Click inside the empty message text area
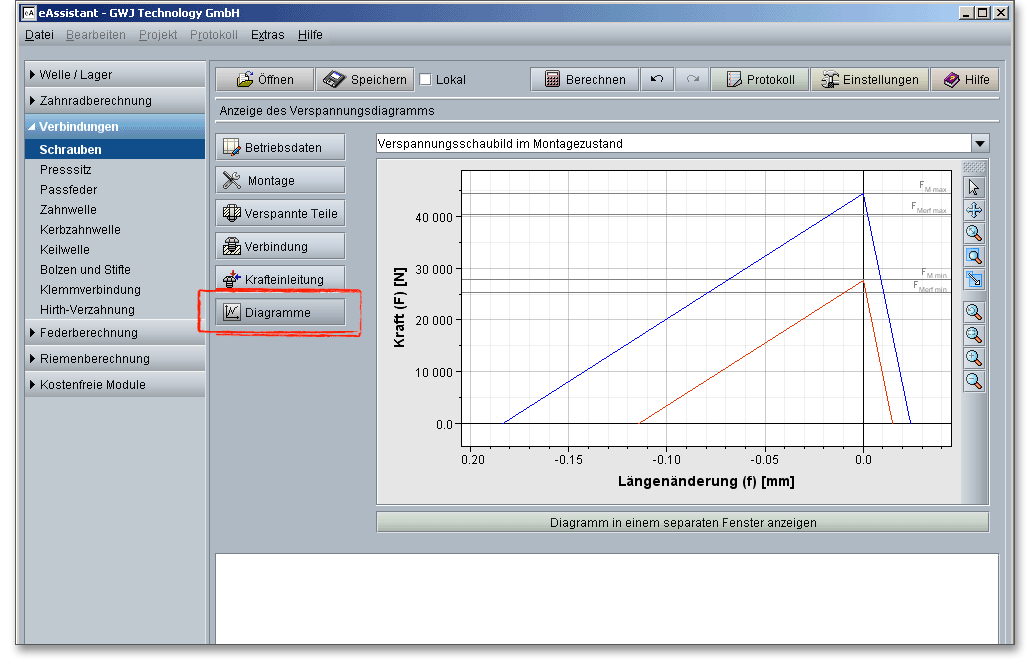This screenshot has height=660, width=1030. [x=606, y=598]
